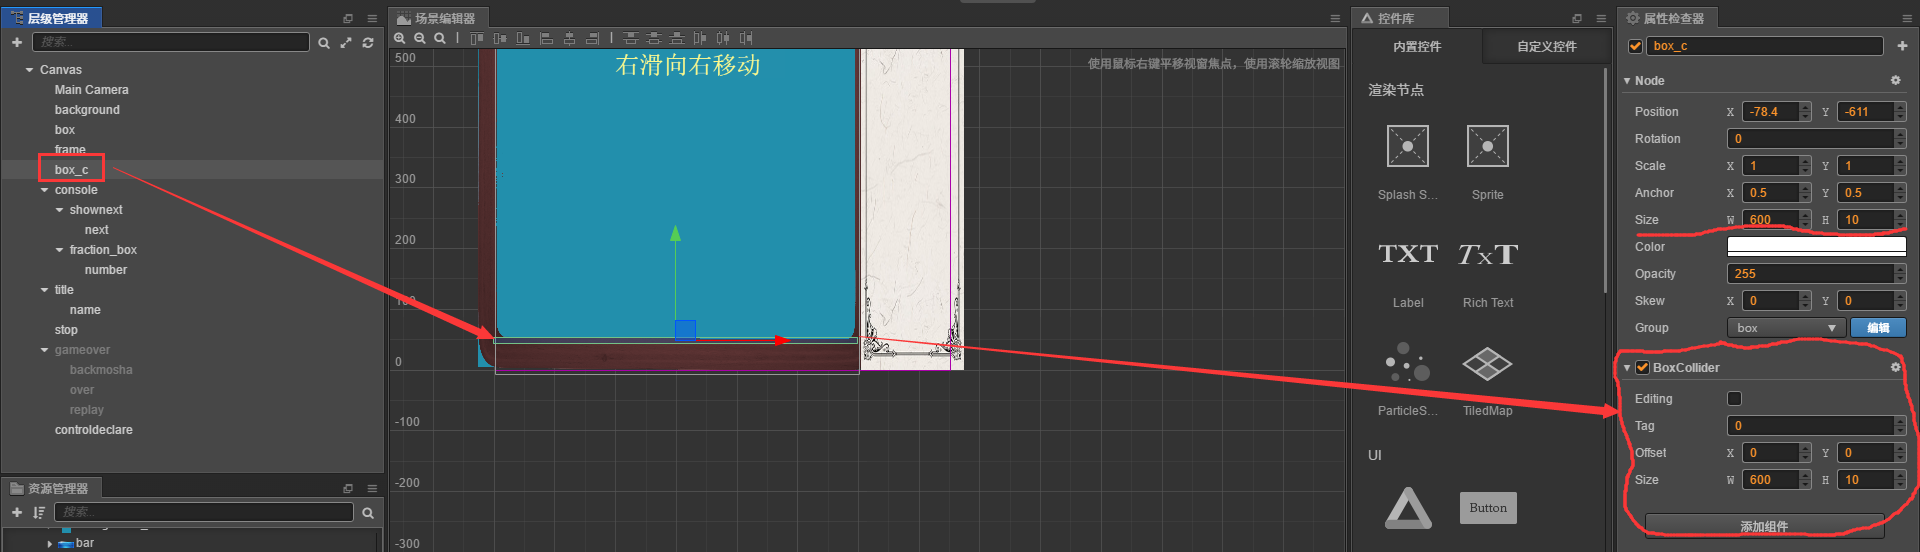Collapse the fraction_box node
This screenshot has width=1920, height=552.
(x=60, y=250)
